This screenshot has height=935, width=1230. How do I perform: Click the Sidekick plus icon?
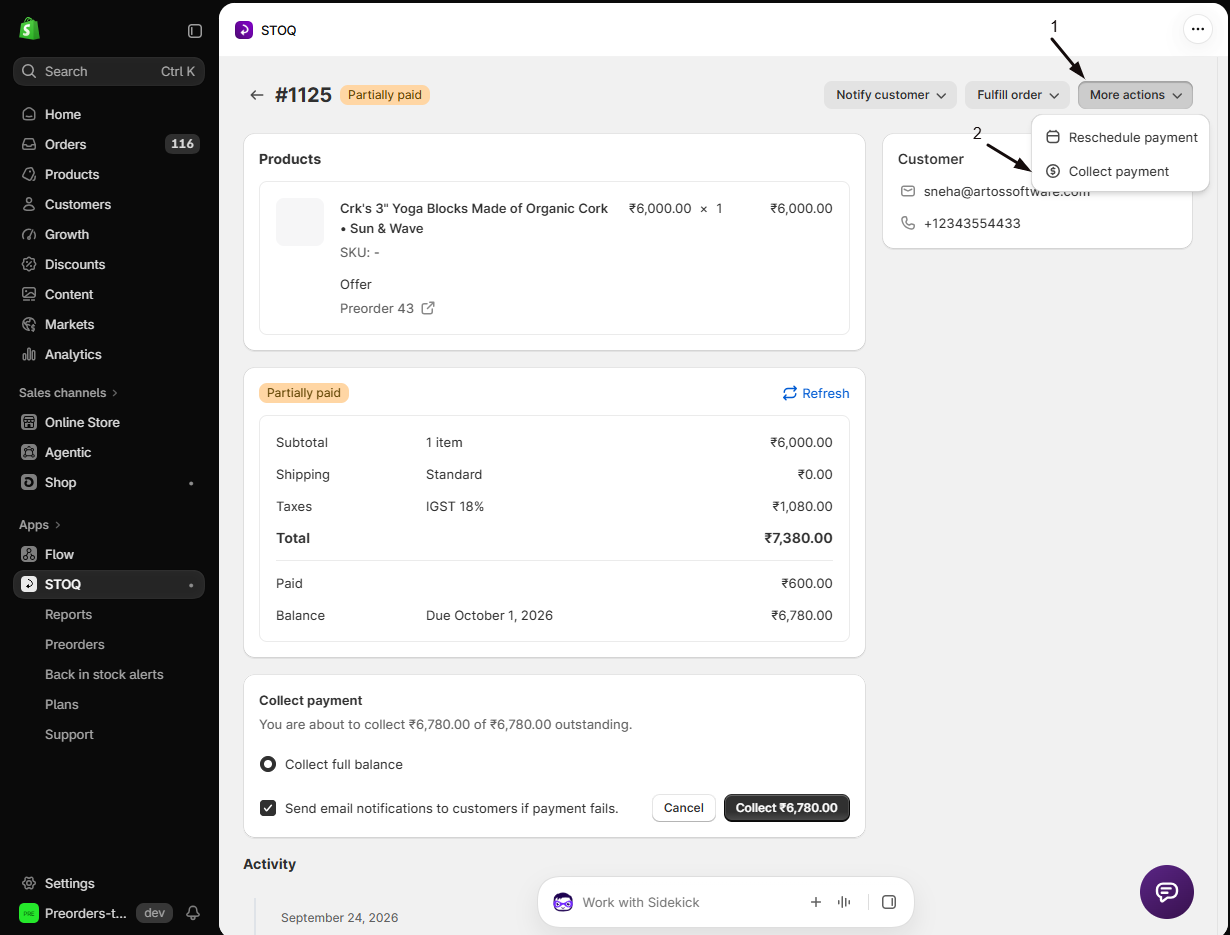click(x=816, y=902)
